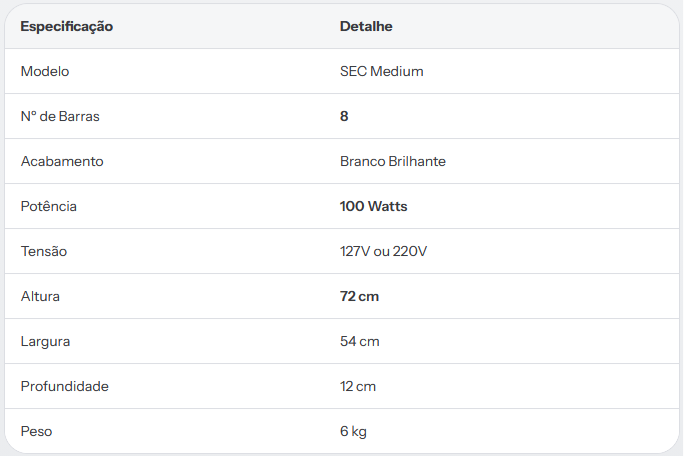Viewport: 684px width, 457px height.
Task: Click the SEC Medium value
Action: click(x=382, y=72)
